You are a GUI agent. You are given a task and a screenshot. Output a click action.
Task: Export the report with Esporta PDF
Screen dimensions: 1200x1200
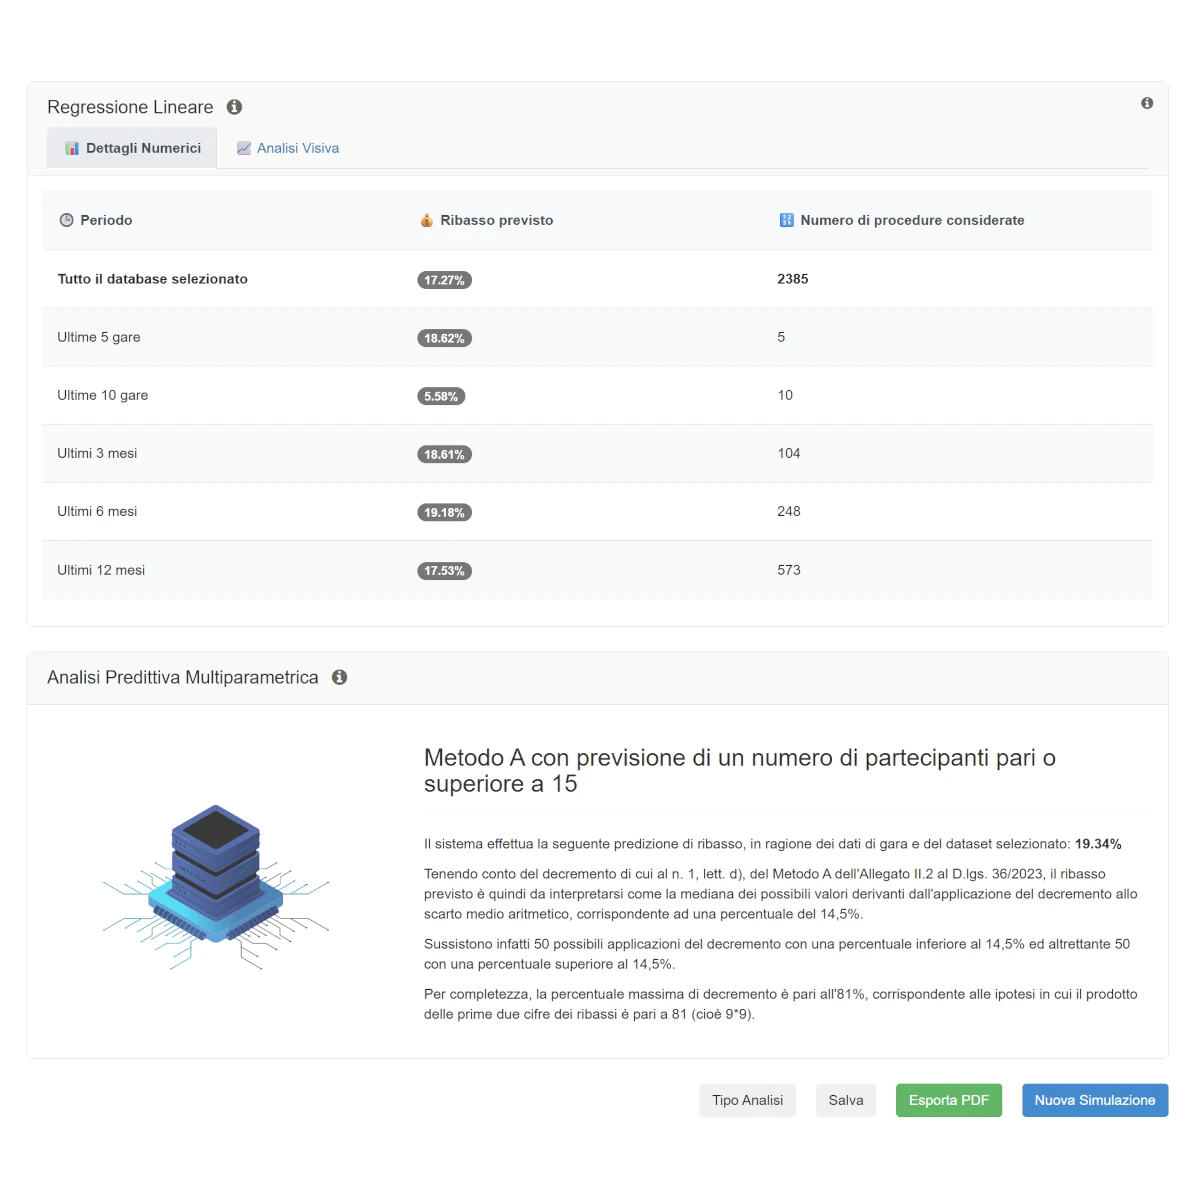point(948,1100)
